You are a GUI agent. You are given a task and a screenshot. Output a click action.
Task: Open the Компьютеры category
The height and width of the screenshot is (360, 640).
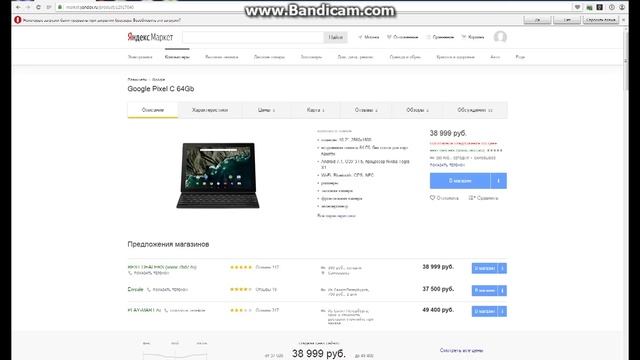tap(177, 57)
